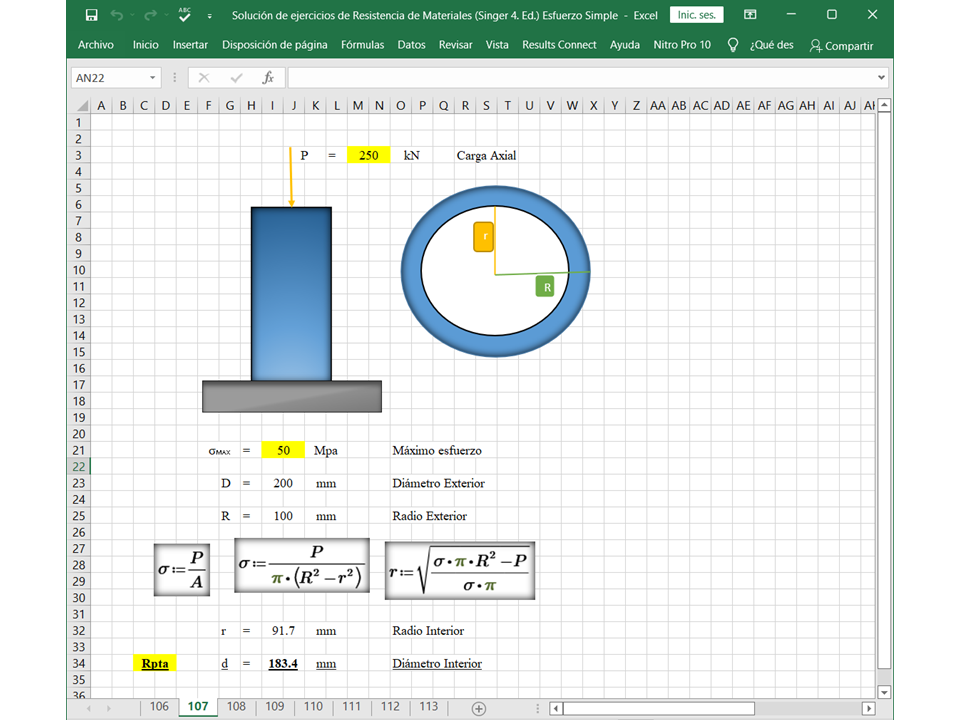The width and height of the screenshot is (960, 720).
Task: Open the Datos ribbon tab
Action: pyautogui.click(x=411, y=45)
